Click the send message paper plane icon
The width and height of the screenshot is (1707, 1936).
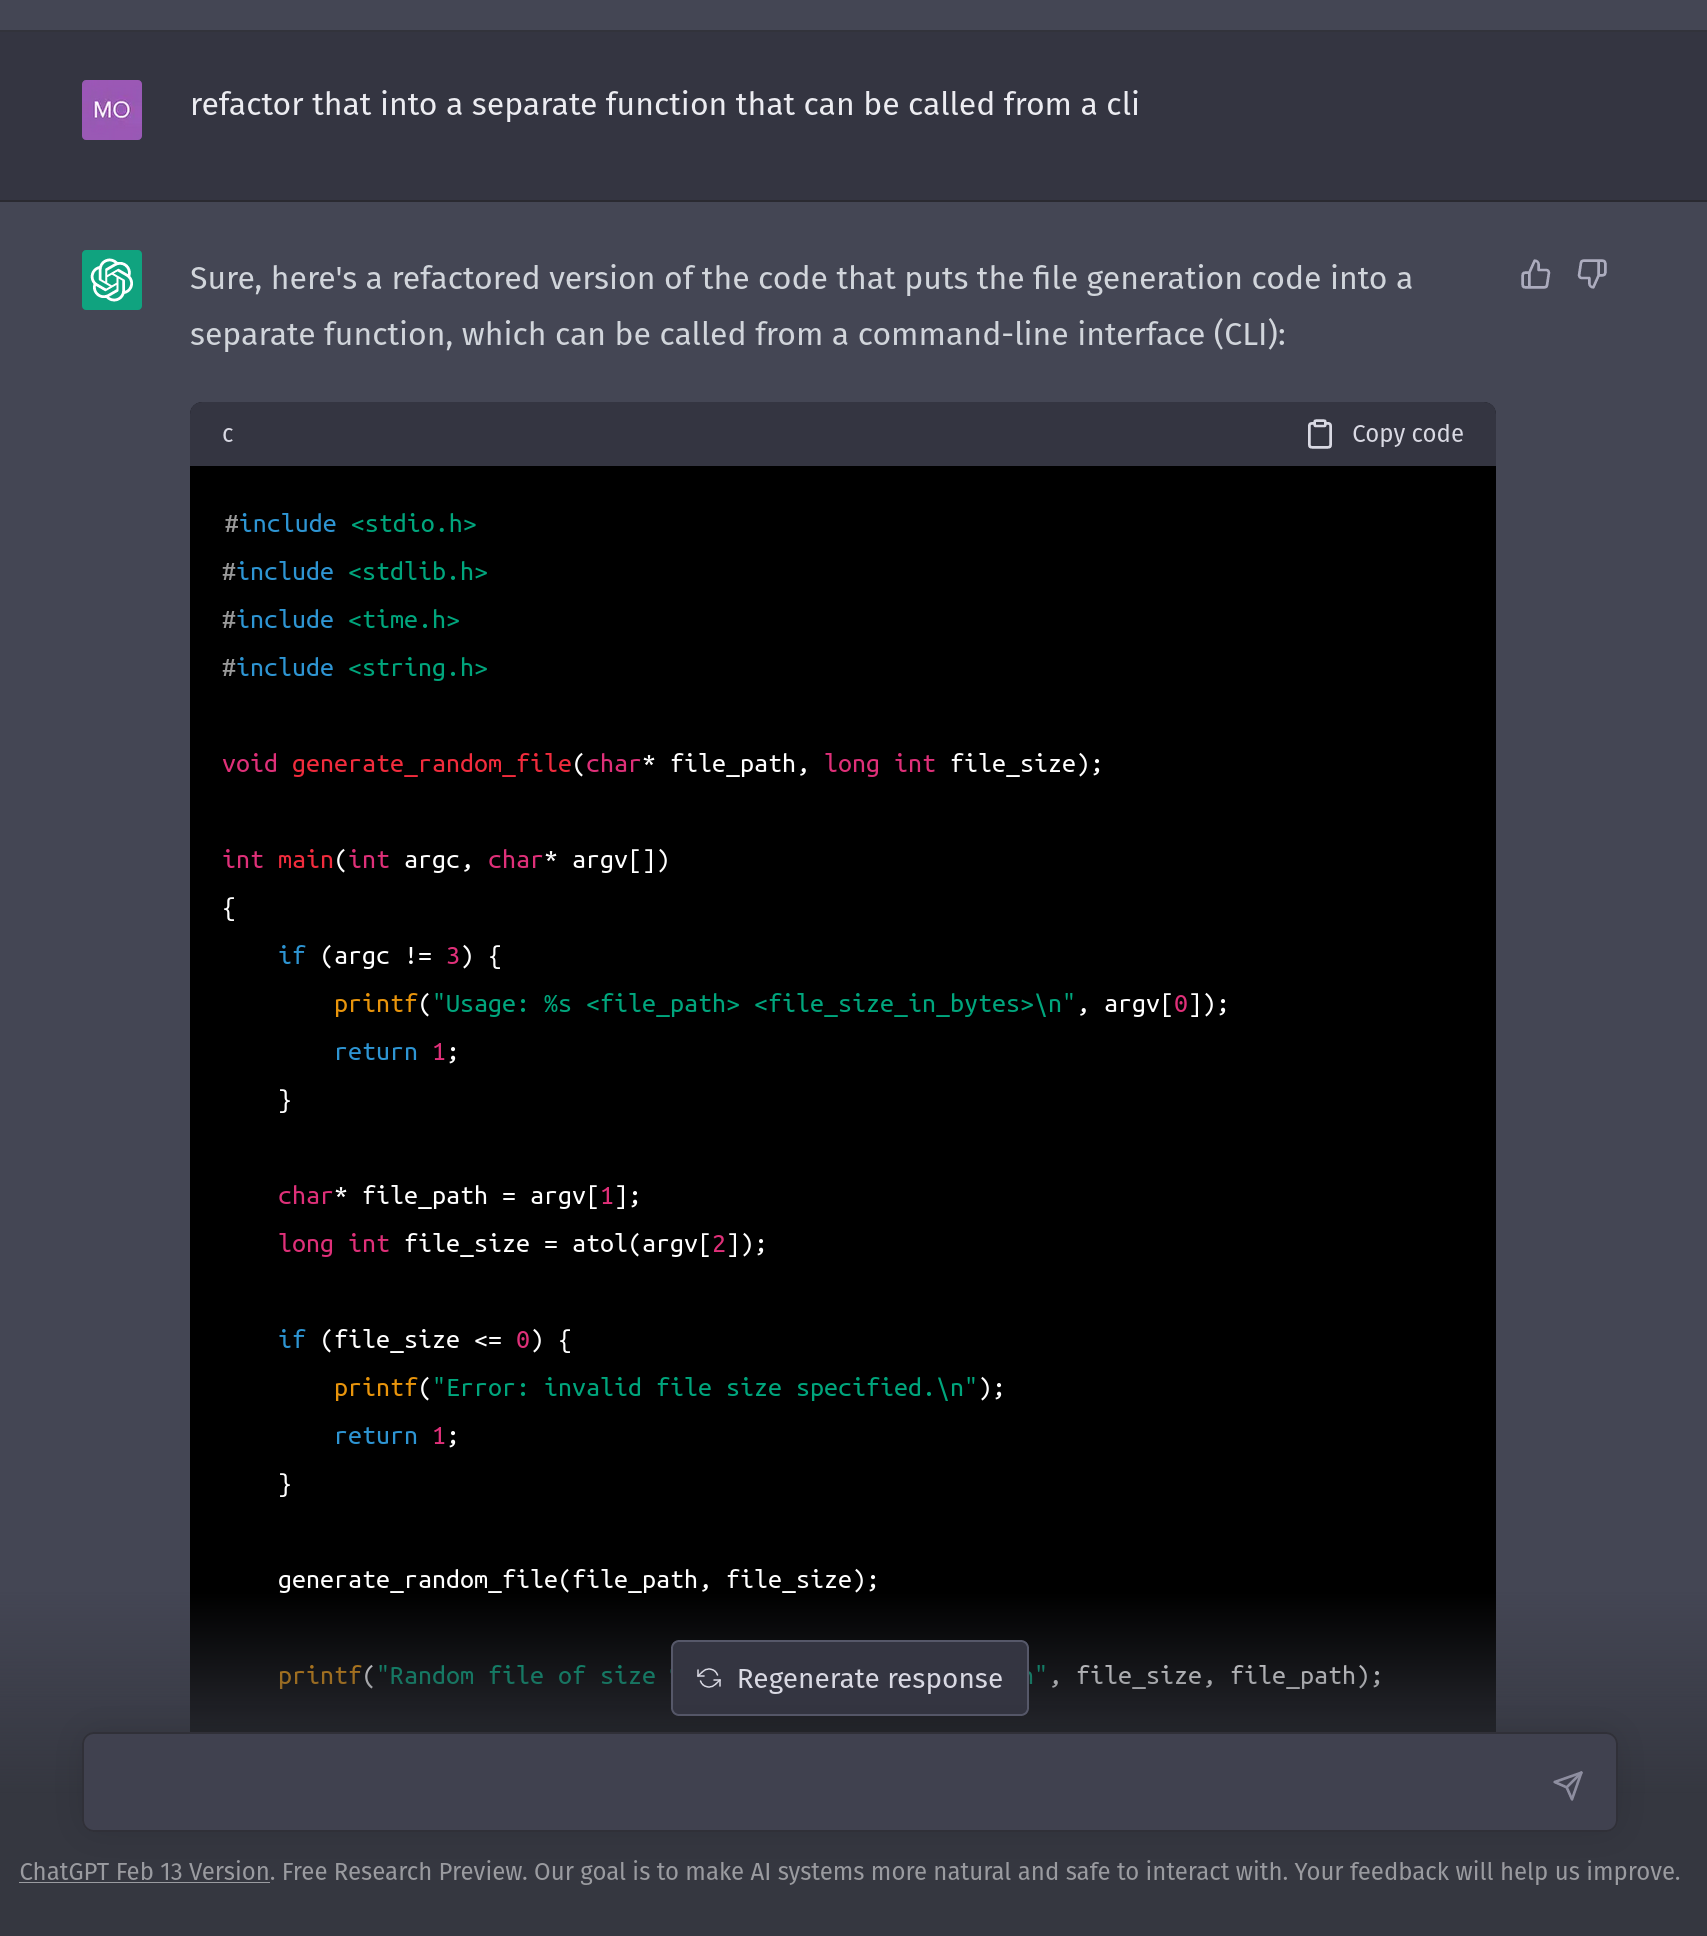point(1568,1785)
